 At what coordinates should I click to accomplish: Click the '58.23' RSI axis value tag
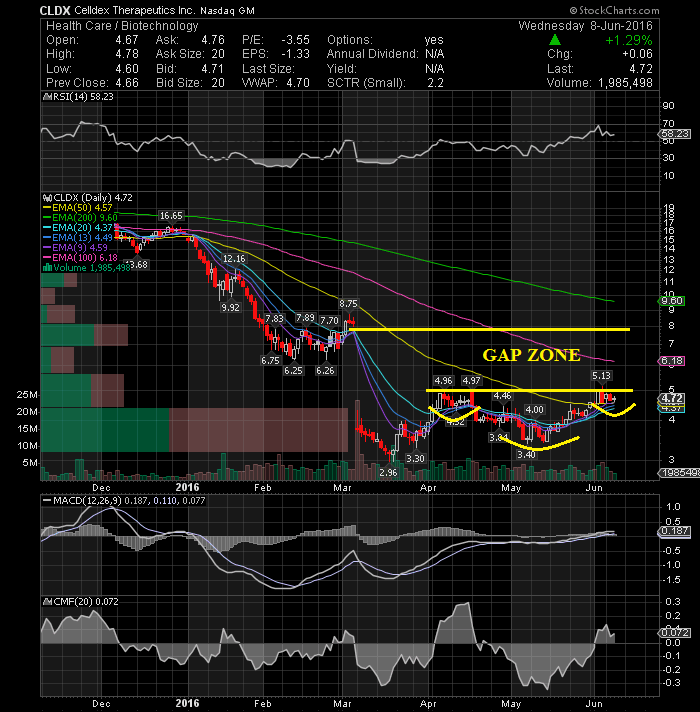click(x=674, y=134)
